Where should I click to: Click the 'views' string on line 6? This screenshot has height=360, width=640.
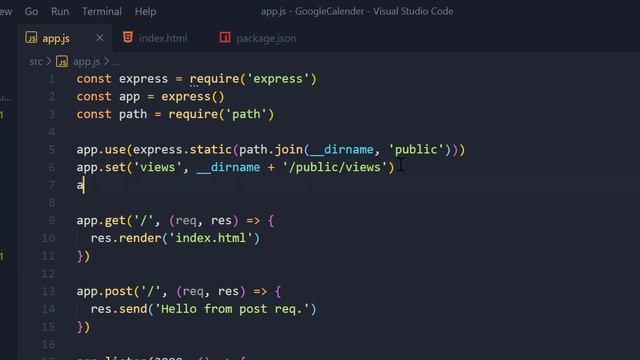coord(158,167)
